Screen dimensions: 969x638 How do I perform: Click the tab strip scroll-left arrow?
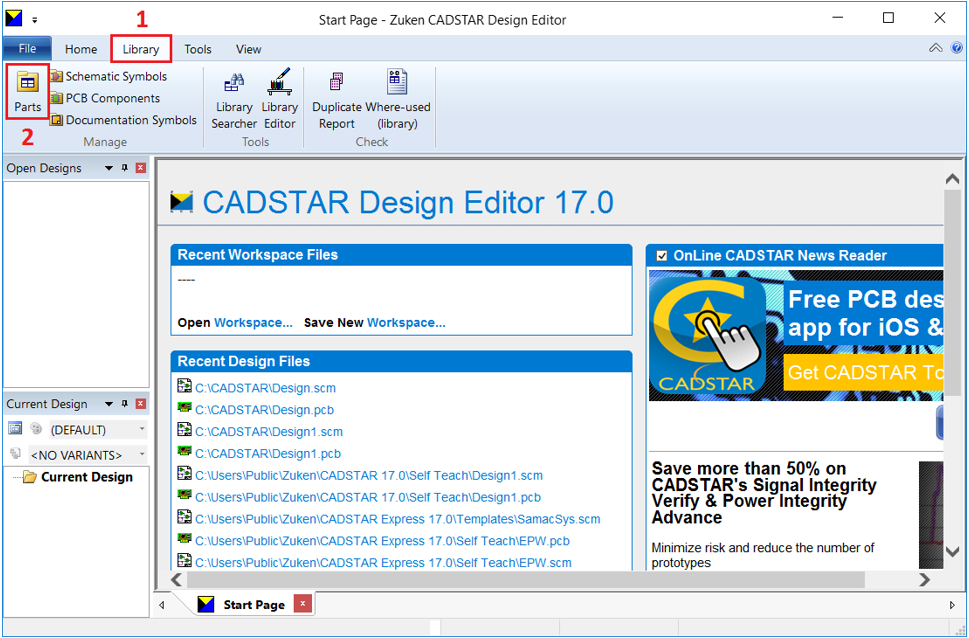click(162, 605)
